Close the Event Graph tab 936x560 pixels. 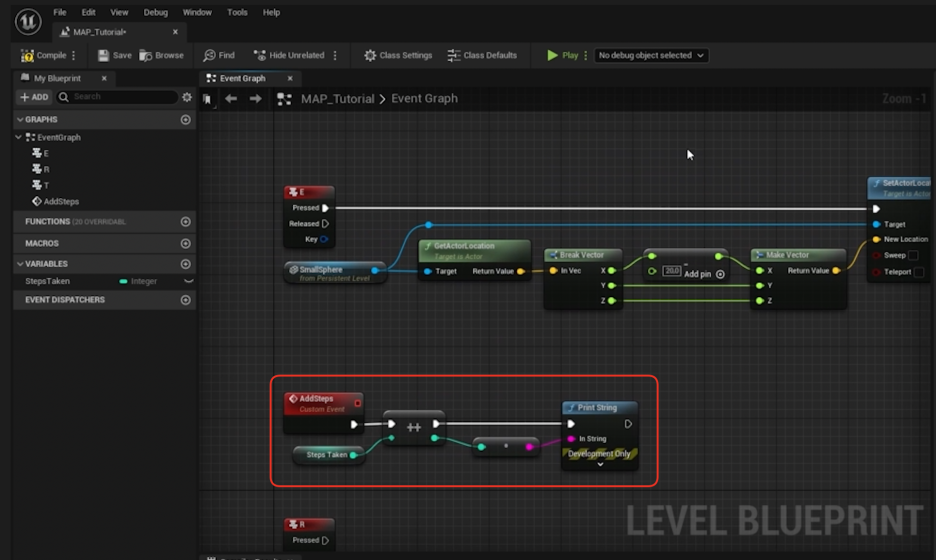[290, 78]
